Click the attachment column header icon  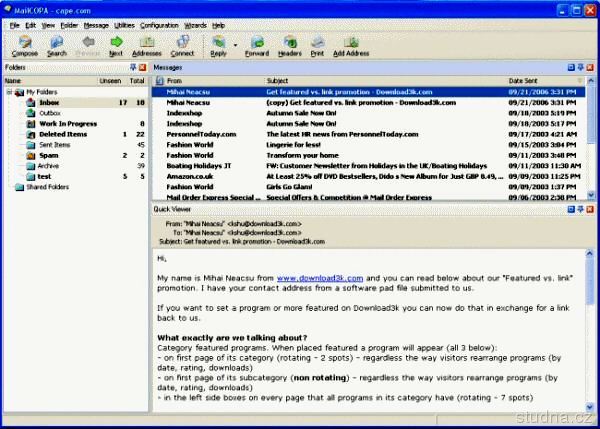pos(160,81)
